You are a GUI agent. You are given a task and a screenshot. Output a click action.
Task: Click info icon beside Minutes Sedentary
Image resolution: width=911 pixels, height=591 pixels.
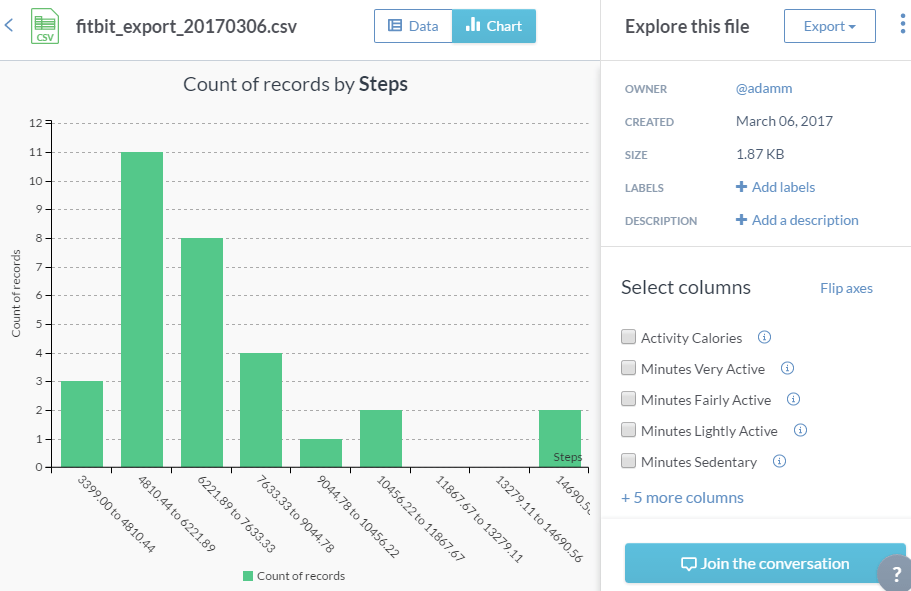[x=779, y=461]
